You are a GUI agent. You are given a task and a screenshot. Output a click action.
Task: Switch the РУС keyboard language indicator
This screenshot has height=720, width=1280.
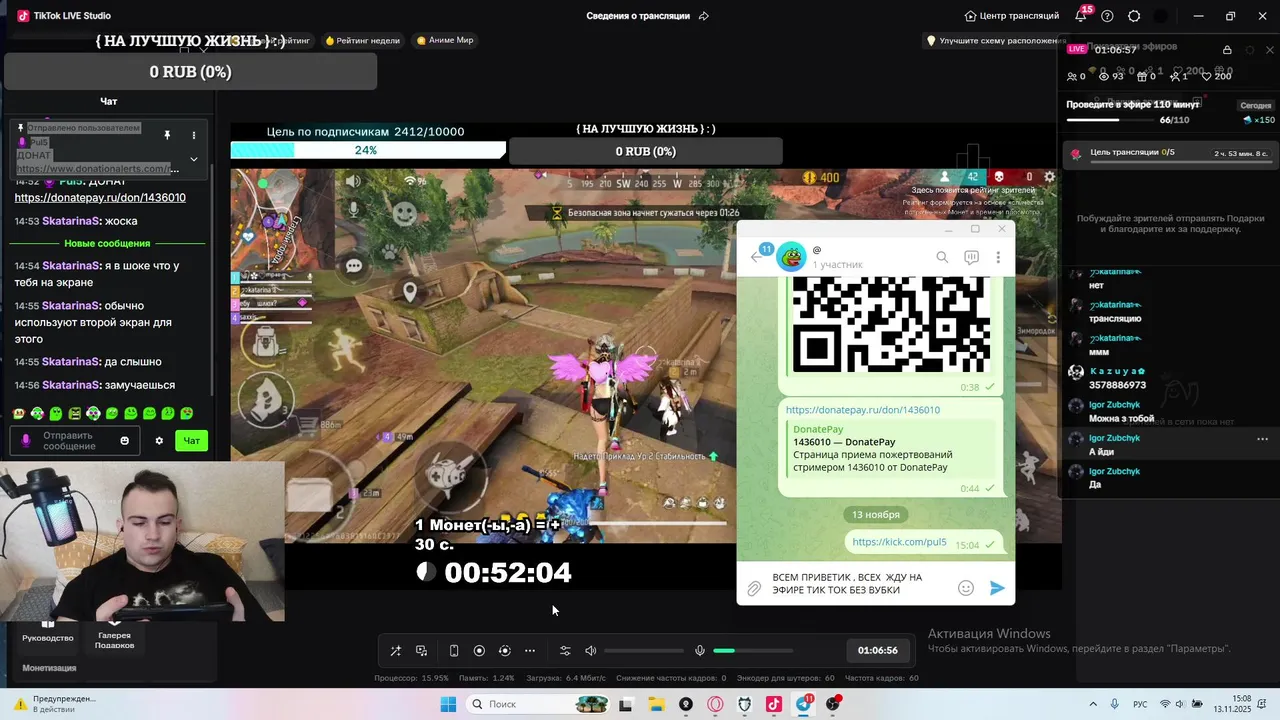1140,704
